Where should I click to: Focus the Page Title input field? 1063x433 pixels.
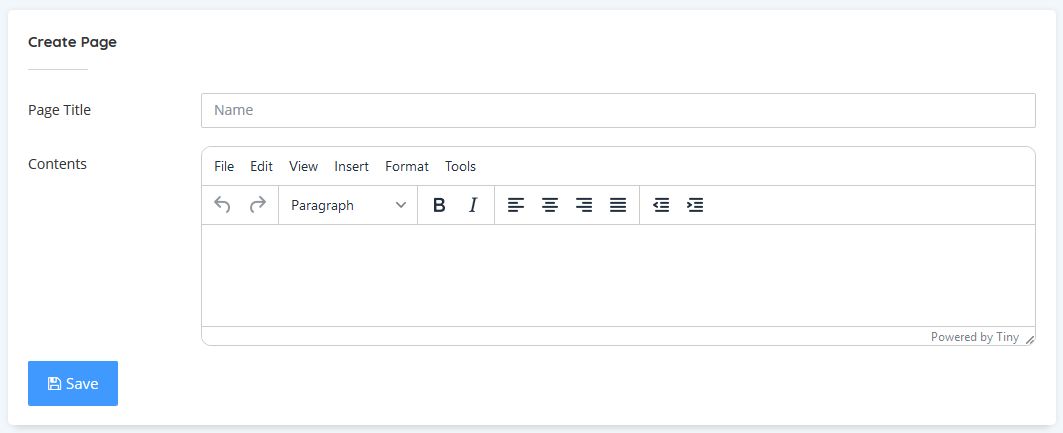tap(617, 110)
